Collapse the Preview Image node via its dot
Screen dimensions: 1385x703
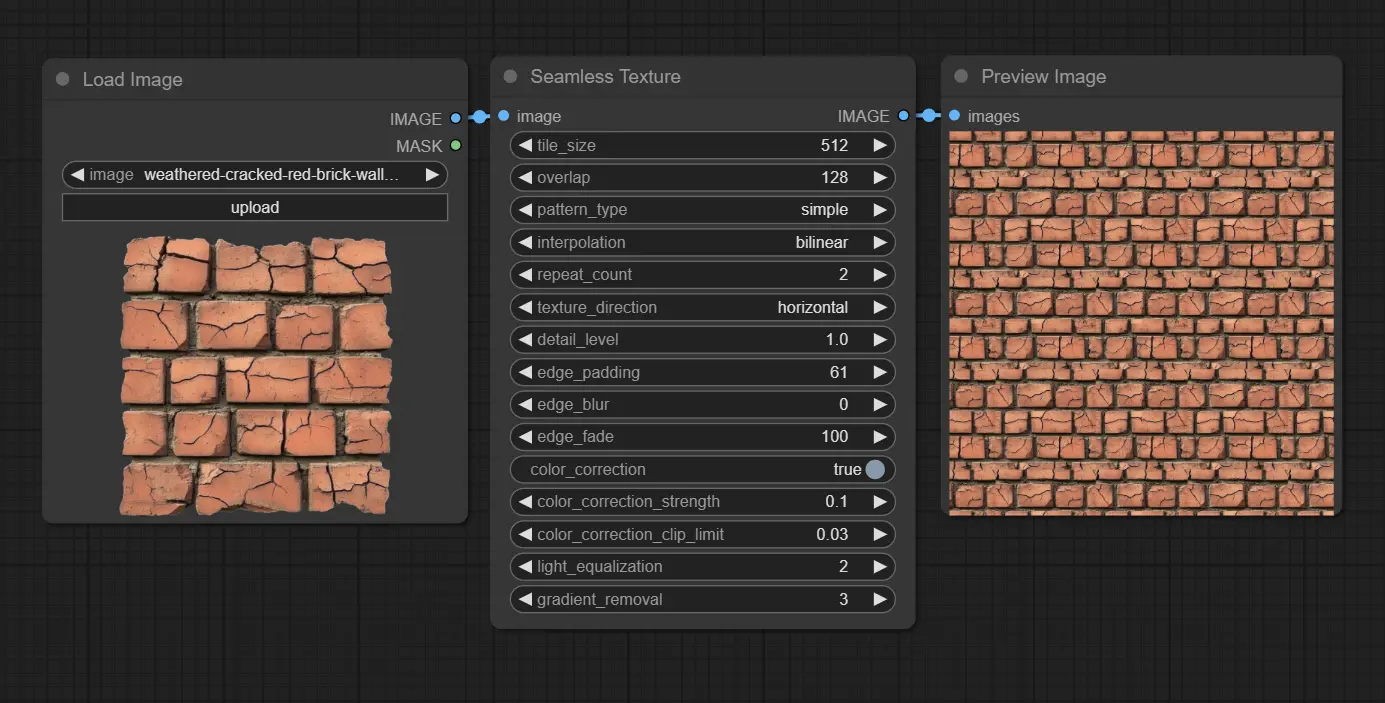point(961,76)
